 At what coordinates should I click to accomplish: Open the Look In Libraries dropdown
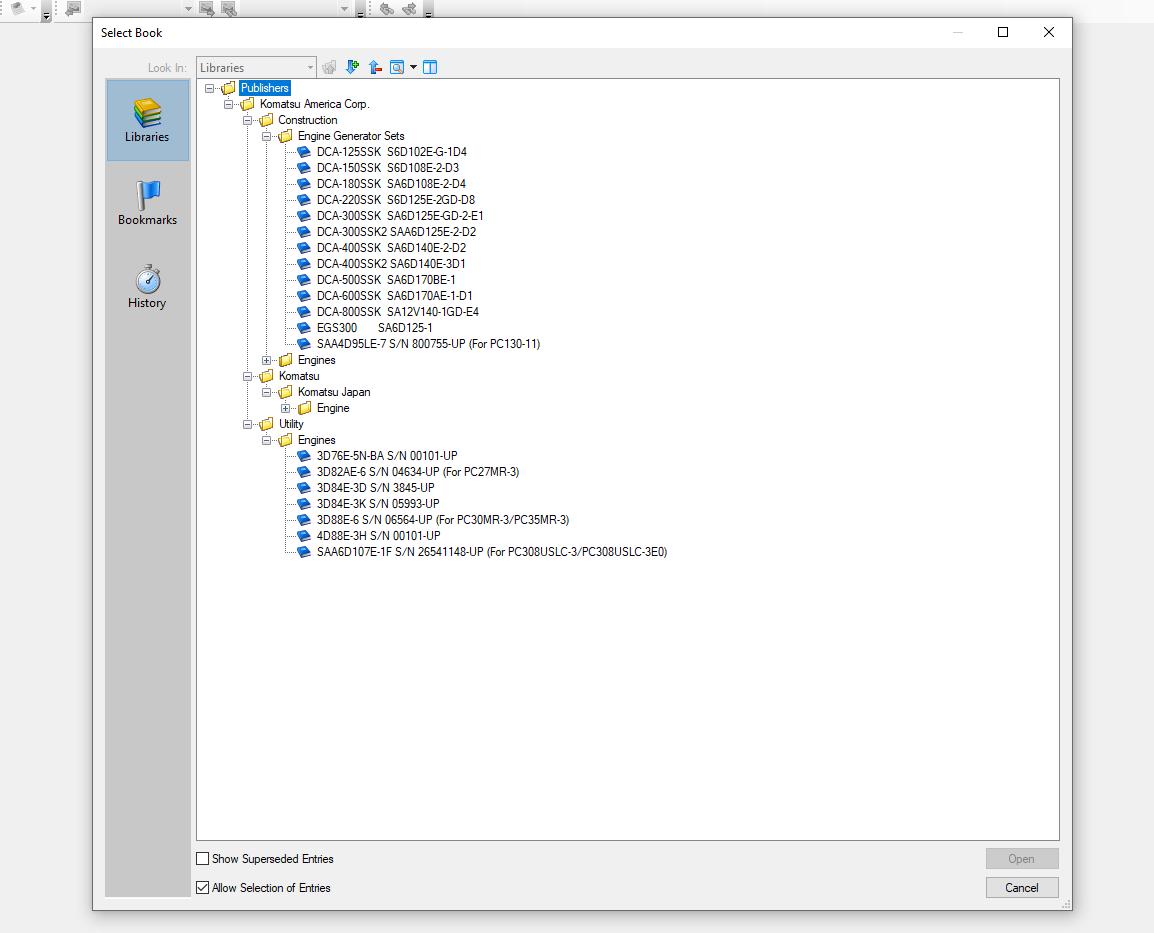256,67
